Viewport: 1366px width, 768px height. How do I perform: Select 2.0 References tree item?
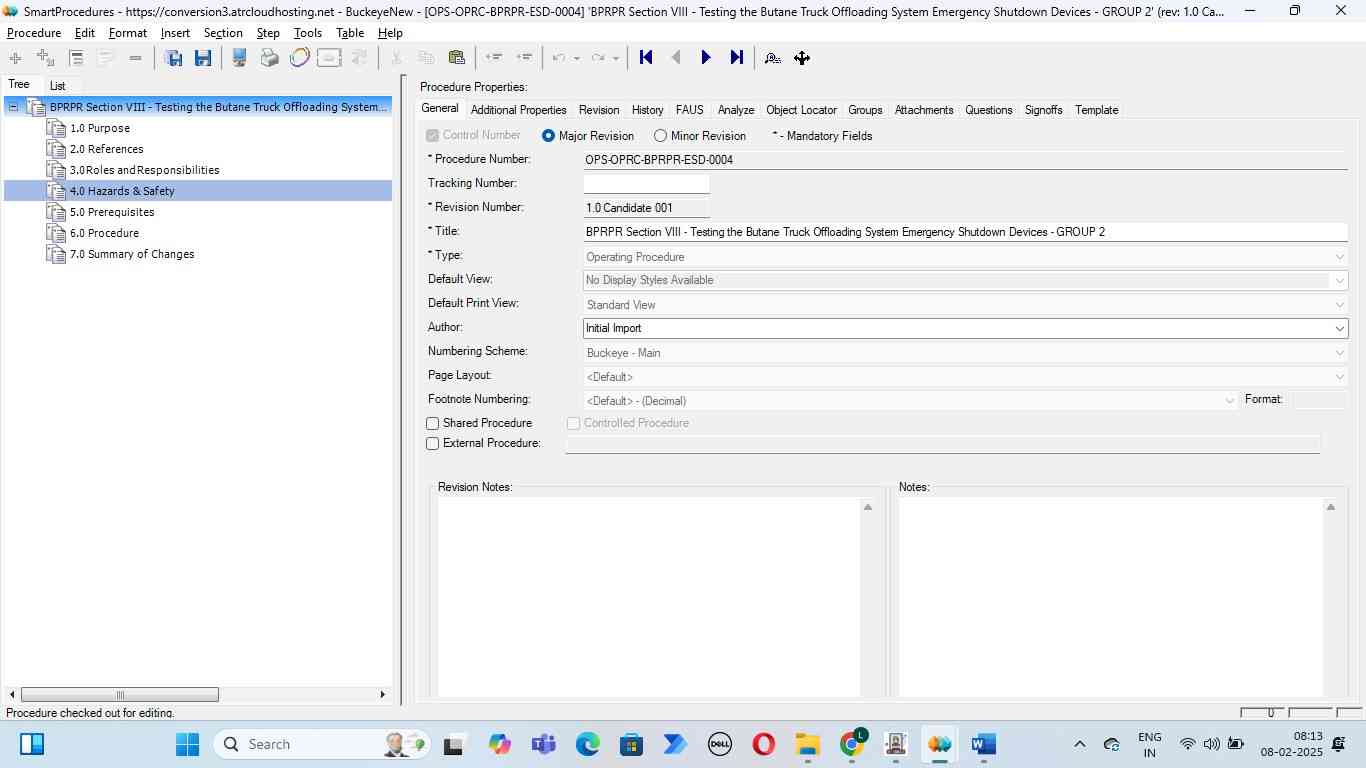coord(107,149)
